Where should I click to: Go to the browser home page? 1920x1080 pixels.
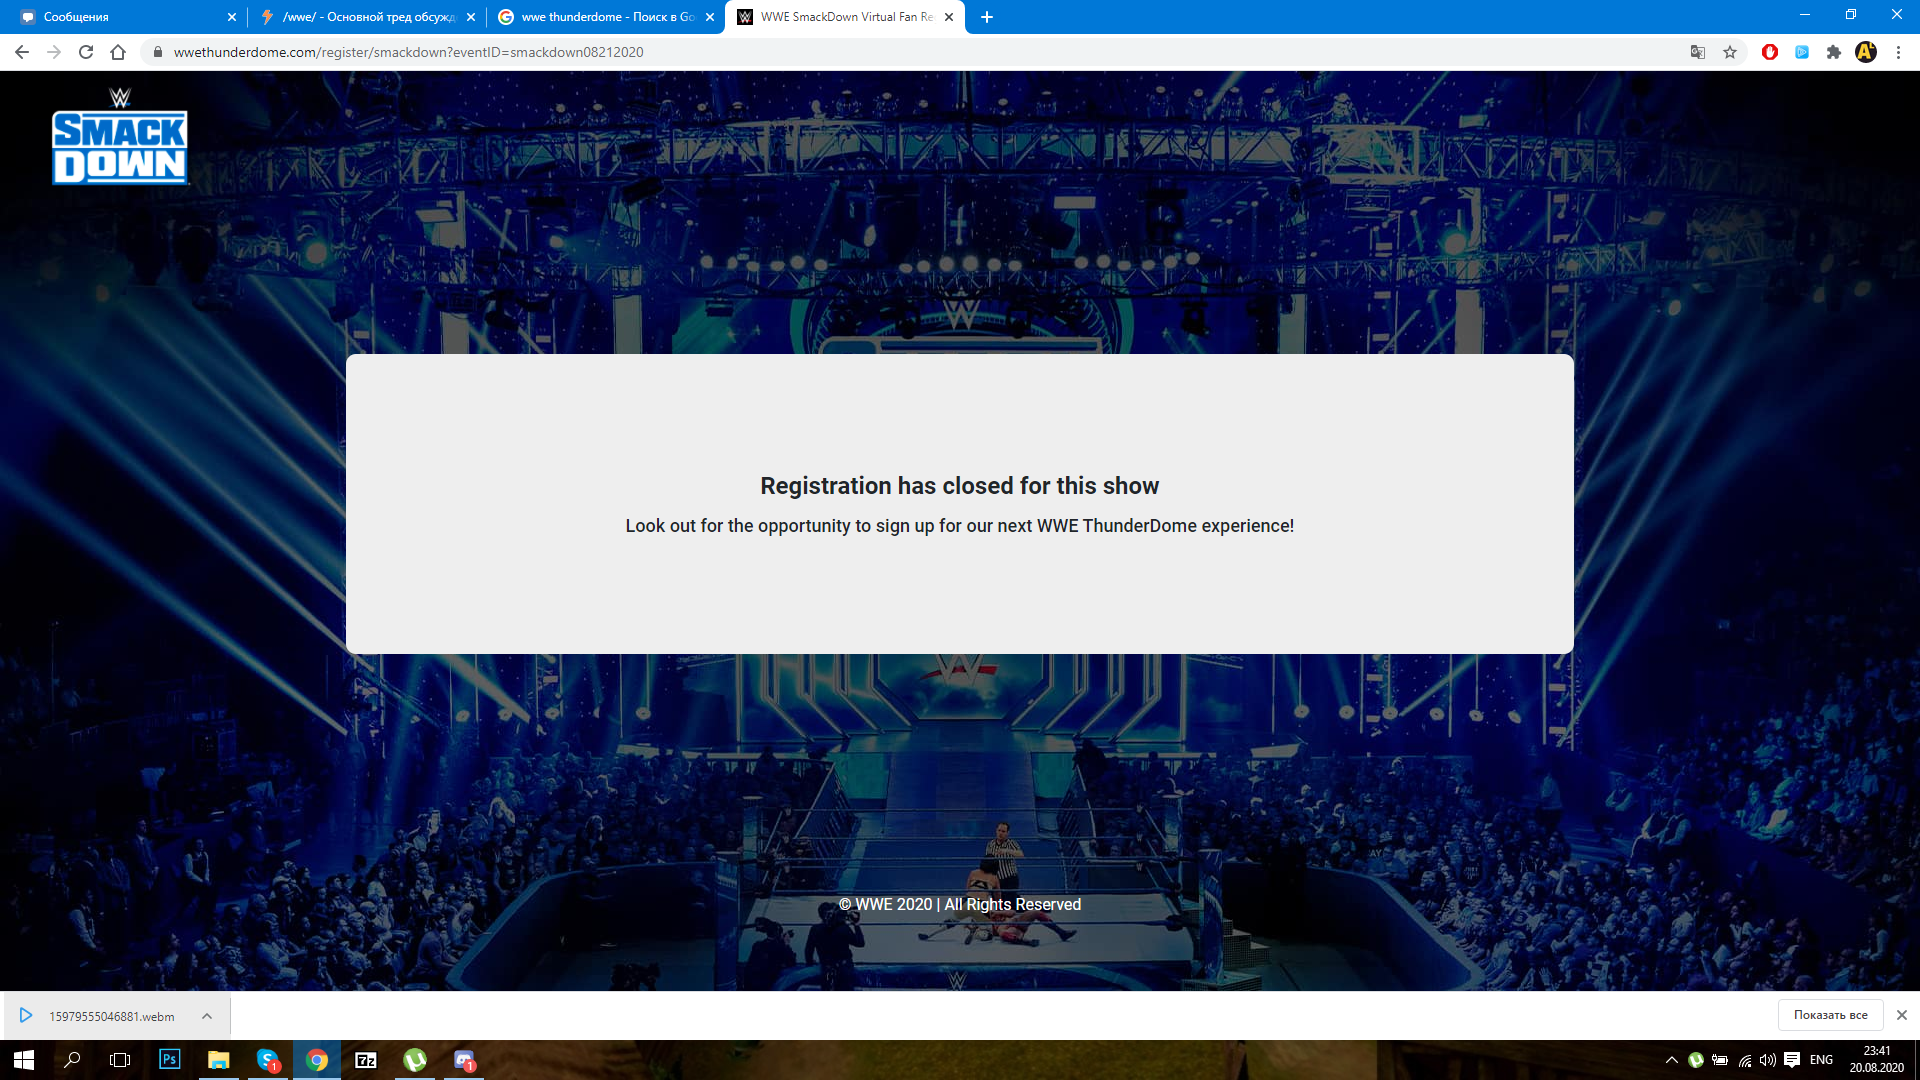click(x=118, y=52)
